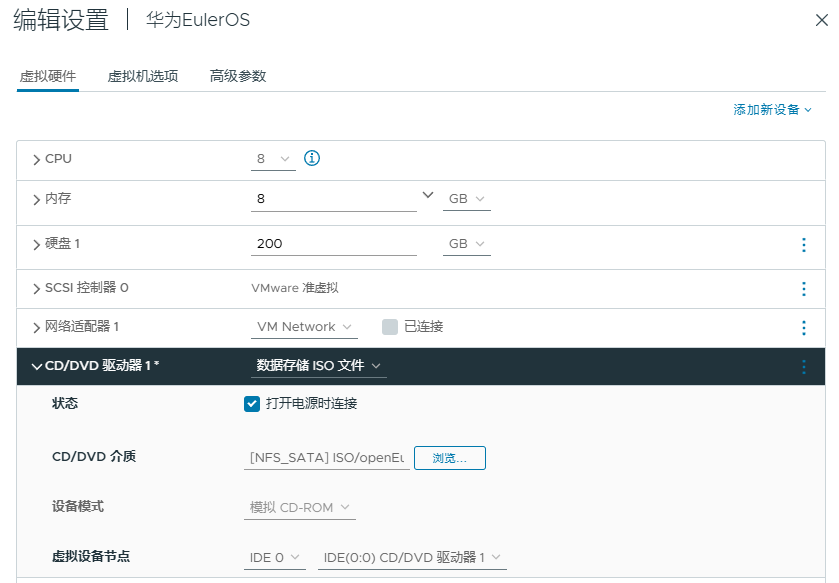Open the 硬盘 1 three-dot actions menu
This screenshot has height=583, width=839.
tap(803, 245)
